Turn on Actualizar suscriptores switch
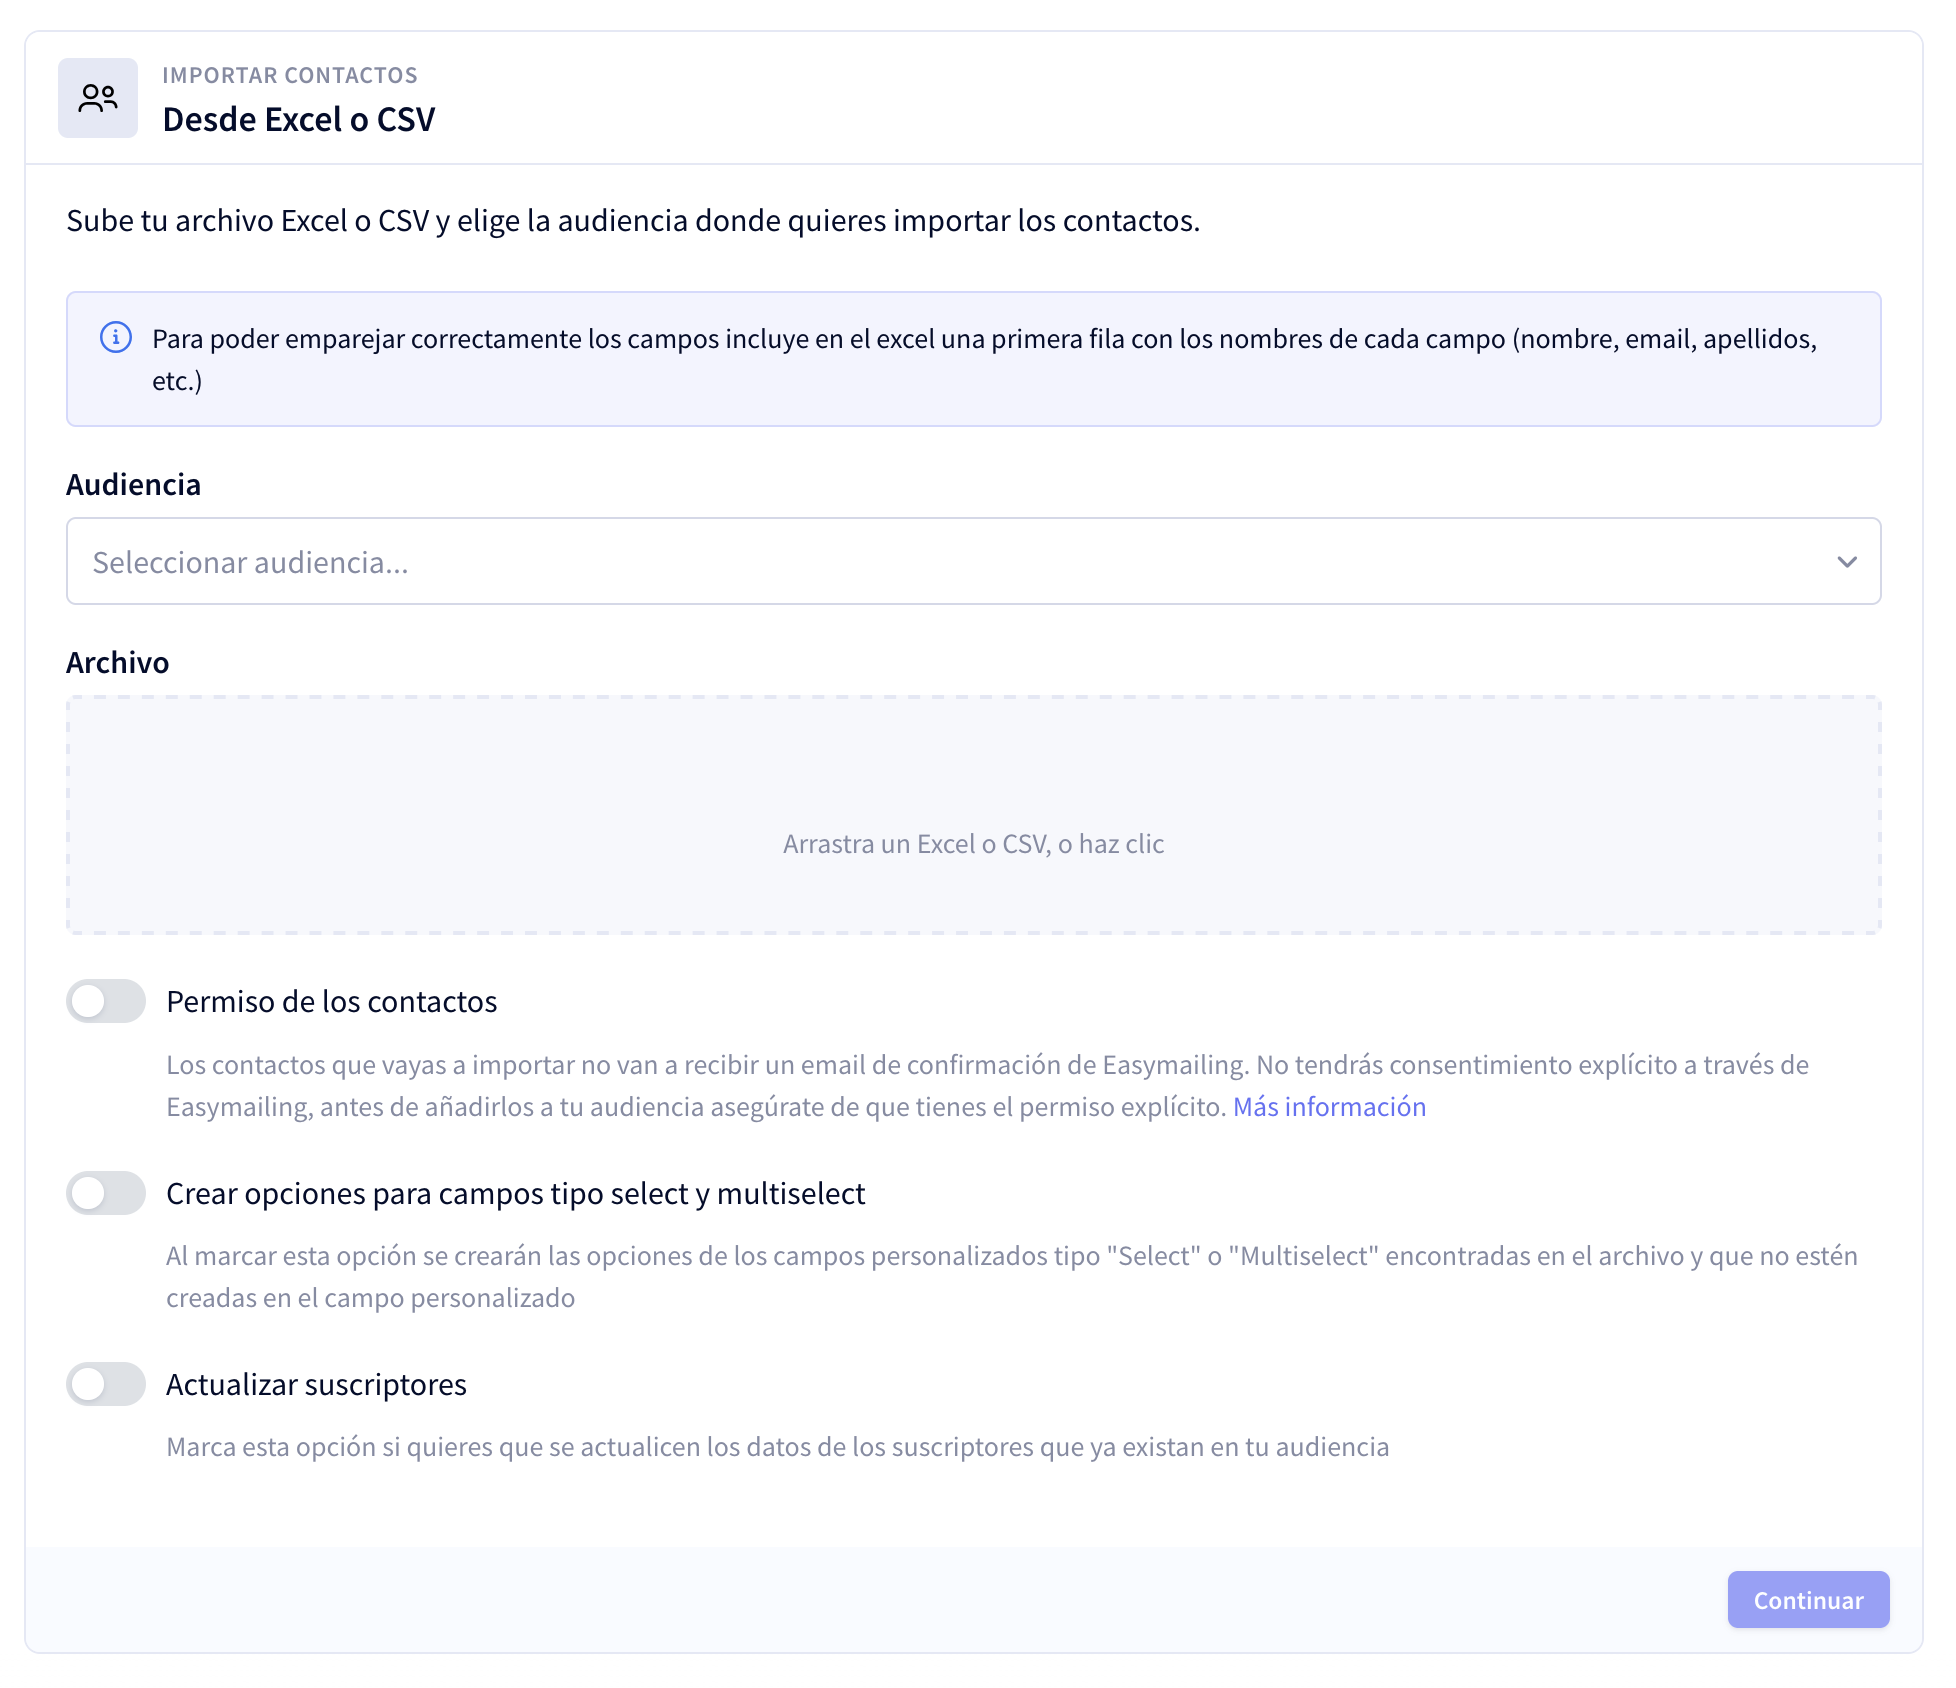The image size is (1956, 1688). point(106,1384)
